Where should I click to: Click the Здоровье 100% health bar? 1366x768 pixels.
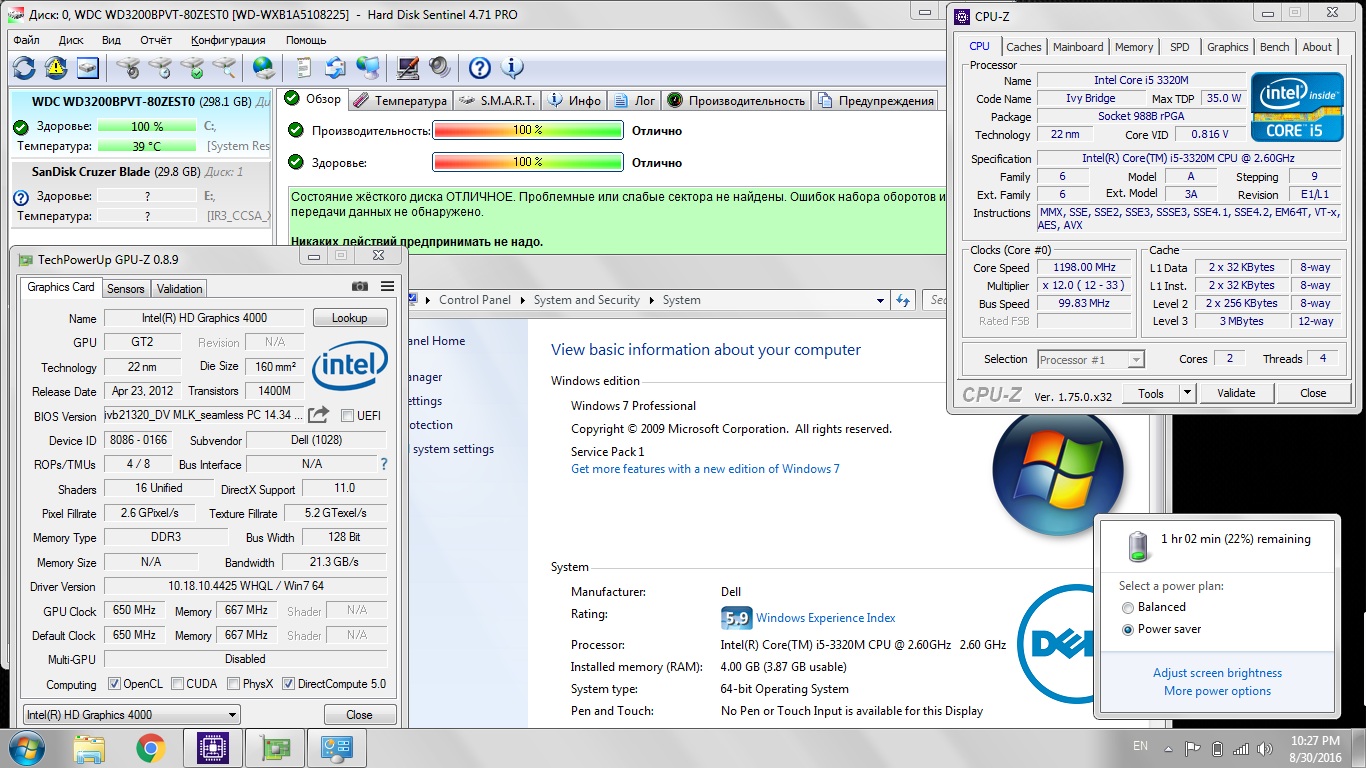coord(527,162)
